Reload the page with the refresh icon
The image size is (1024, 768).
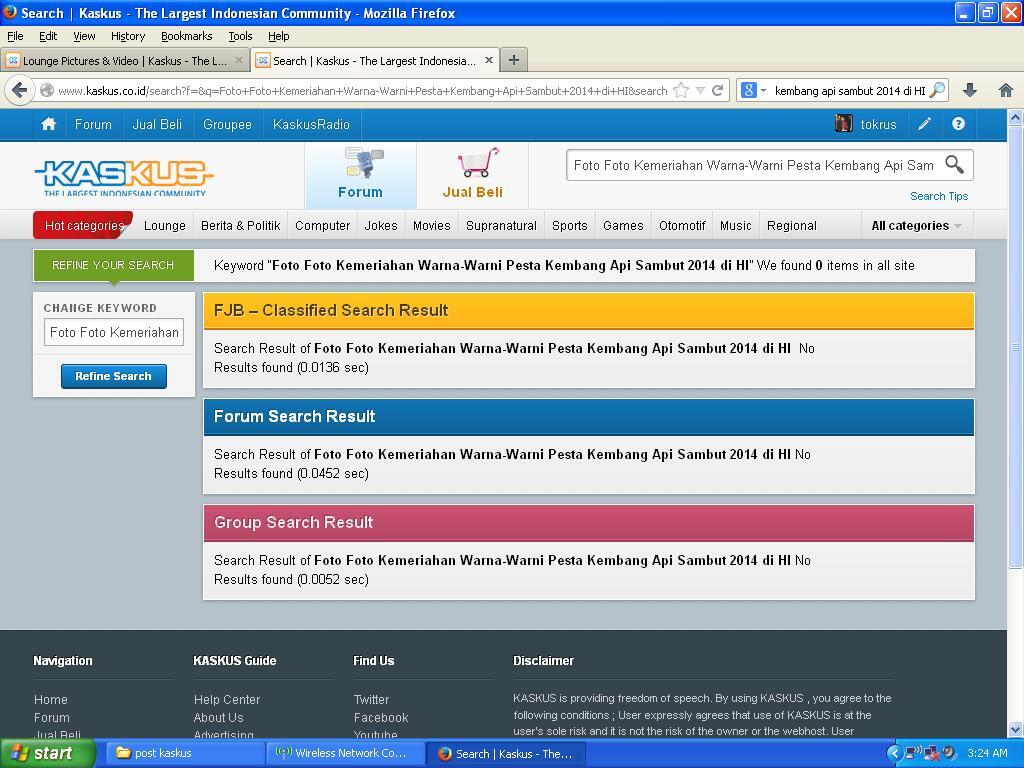(717, 90)
